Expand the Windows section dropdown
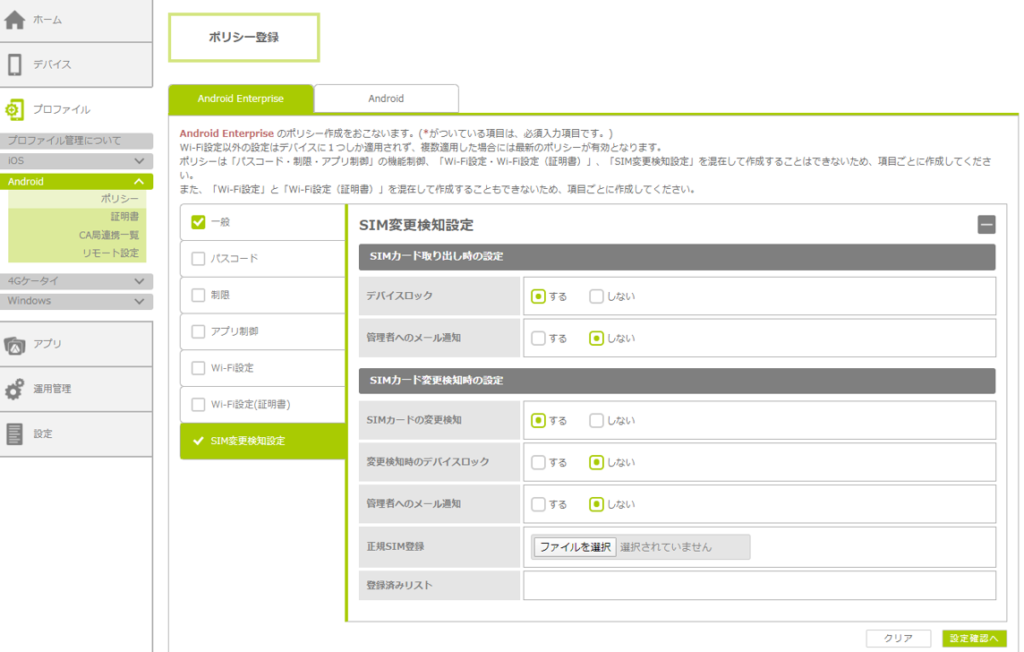Image resolution: width=1024 pixels, height=652 pixels. click(139, 301)
